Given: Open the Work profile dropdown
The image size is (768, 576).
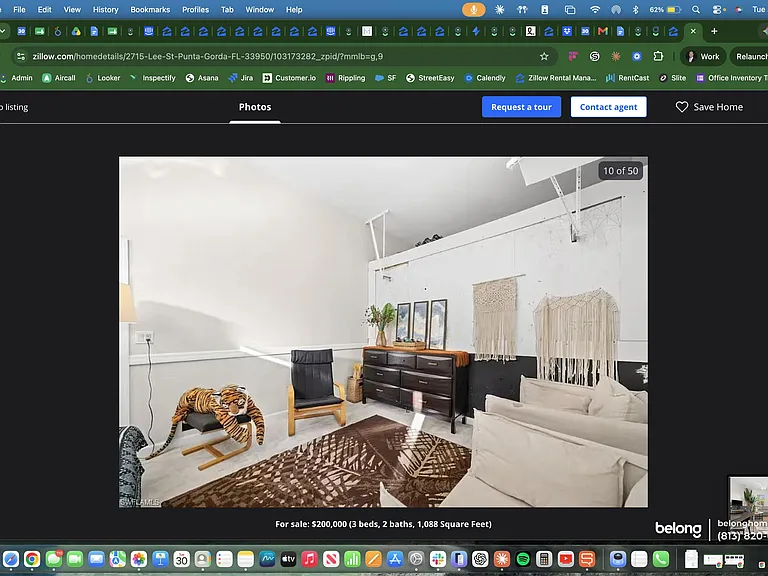Looking at the screenshot, I should pyautogui.click(x=702, y=56).
